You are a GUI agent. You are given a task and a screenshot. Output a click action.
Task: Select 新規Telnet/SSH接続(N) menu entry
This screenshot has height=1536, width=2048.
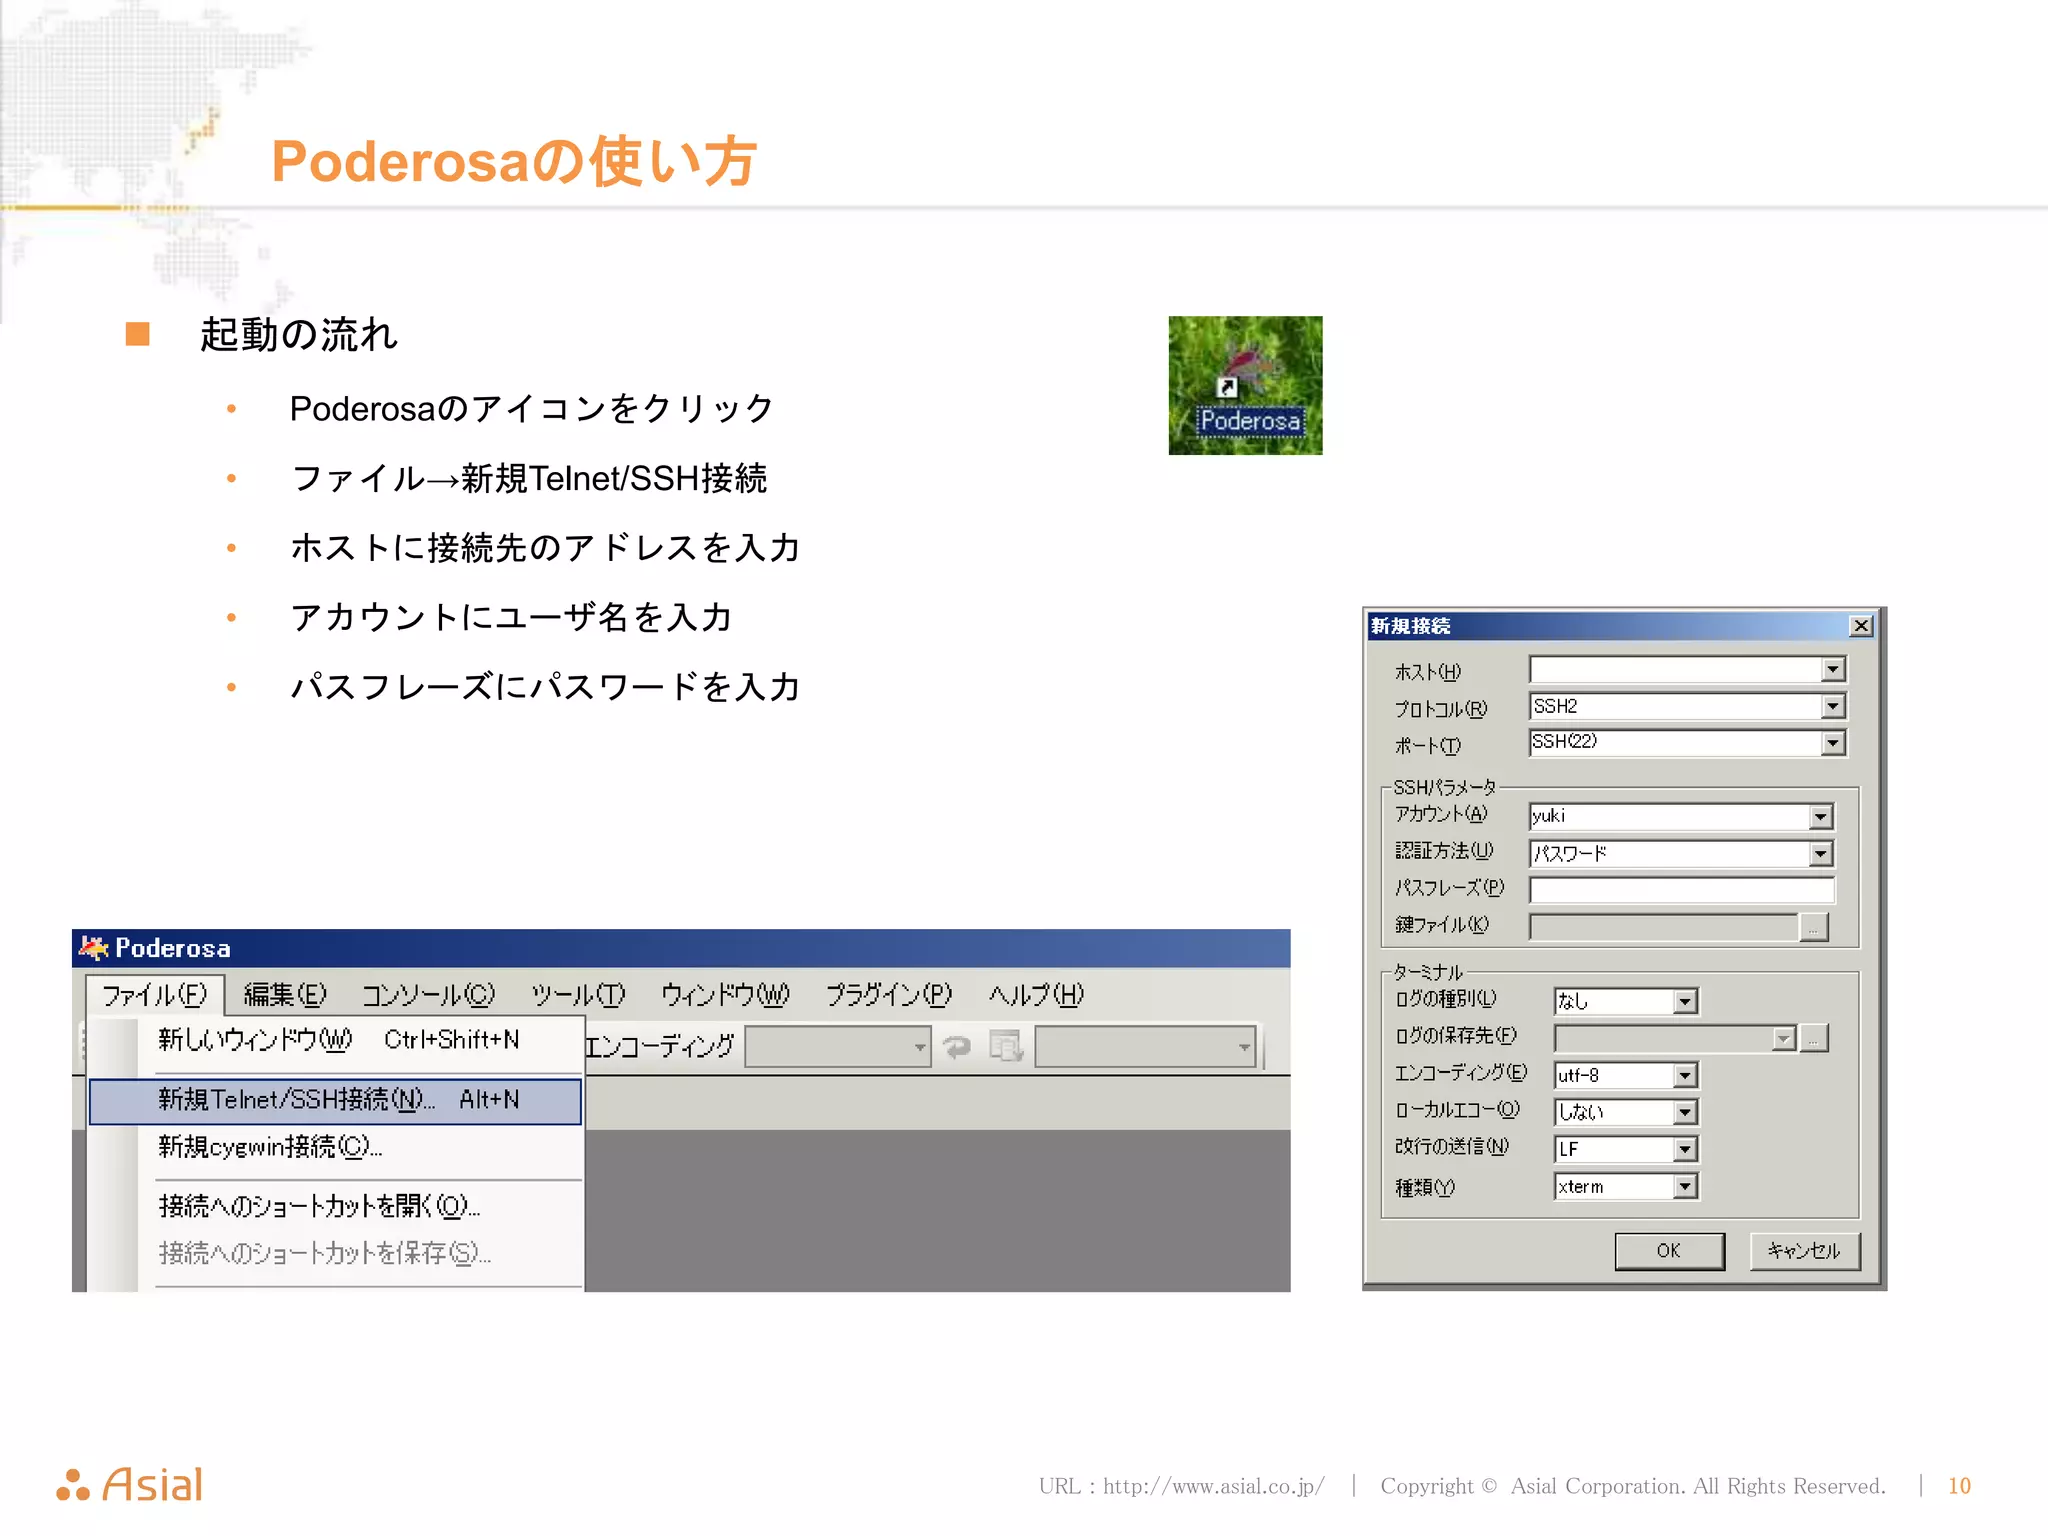336,1100
